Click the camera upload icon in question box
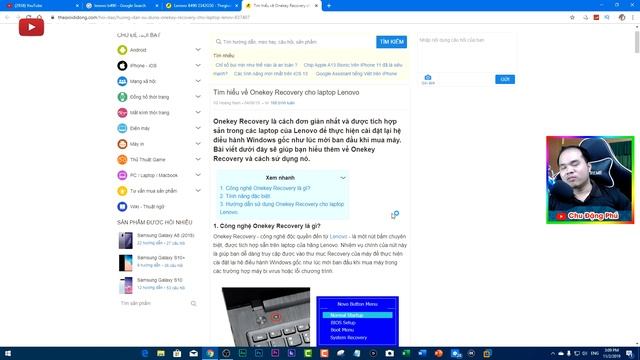640x360 pixels. (x=428, y=78)
